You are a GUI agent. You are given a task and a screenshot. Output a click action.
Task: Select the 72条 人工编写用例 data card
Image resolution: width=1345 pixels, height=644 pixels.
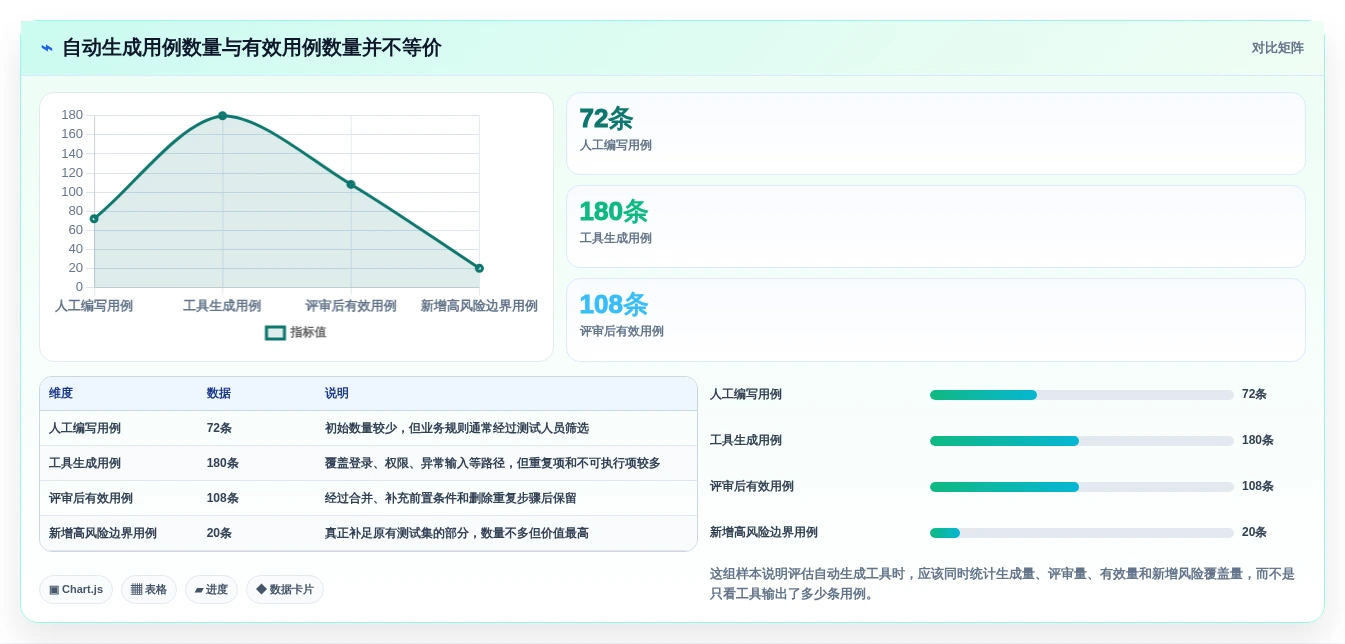tap(935, 134)
